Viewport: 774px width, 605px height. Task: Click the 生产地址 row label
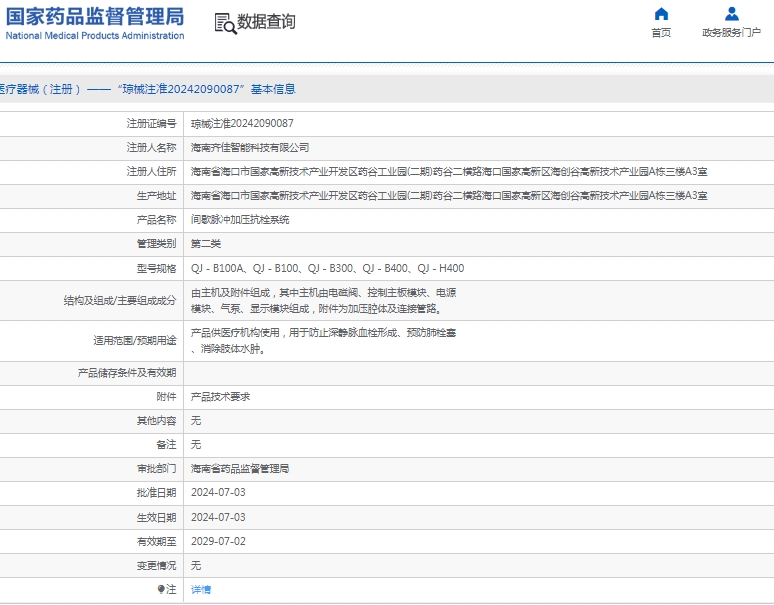click(x=156, y=196)
